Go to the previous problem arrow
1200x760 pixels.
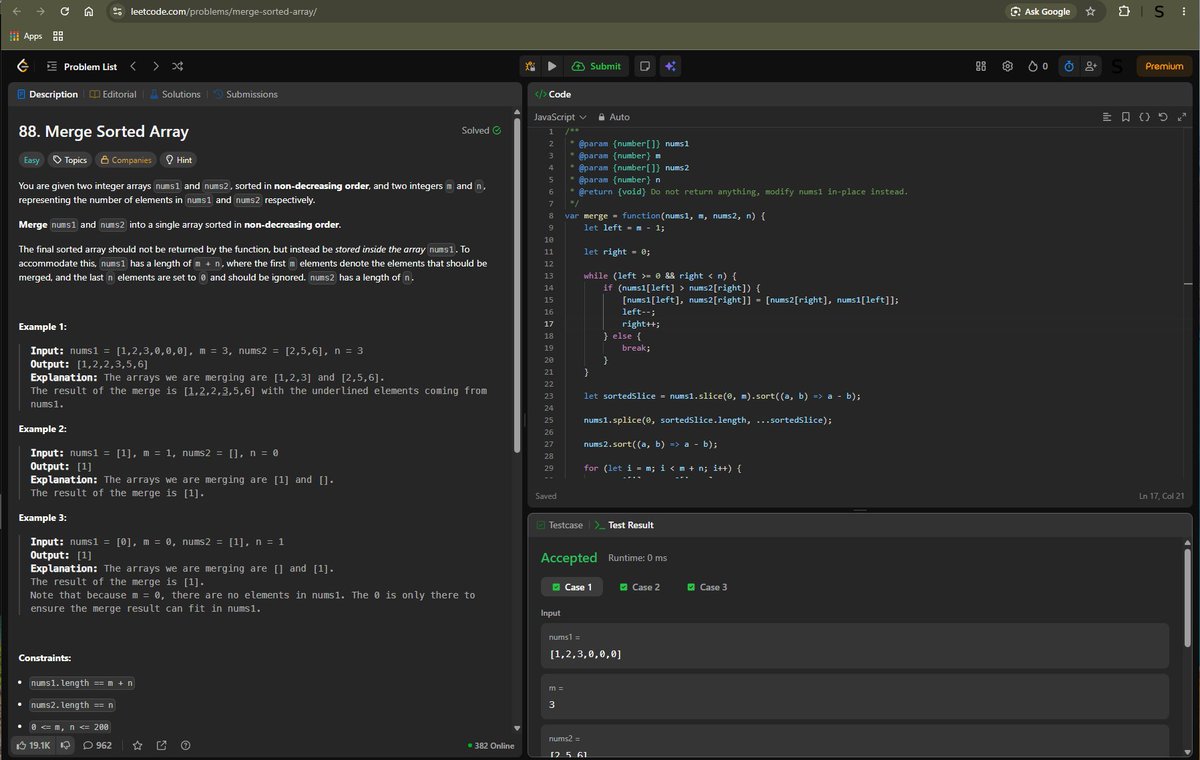point(133,67)
